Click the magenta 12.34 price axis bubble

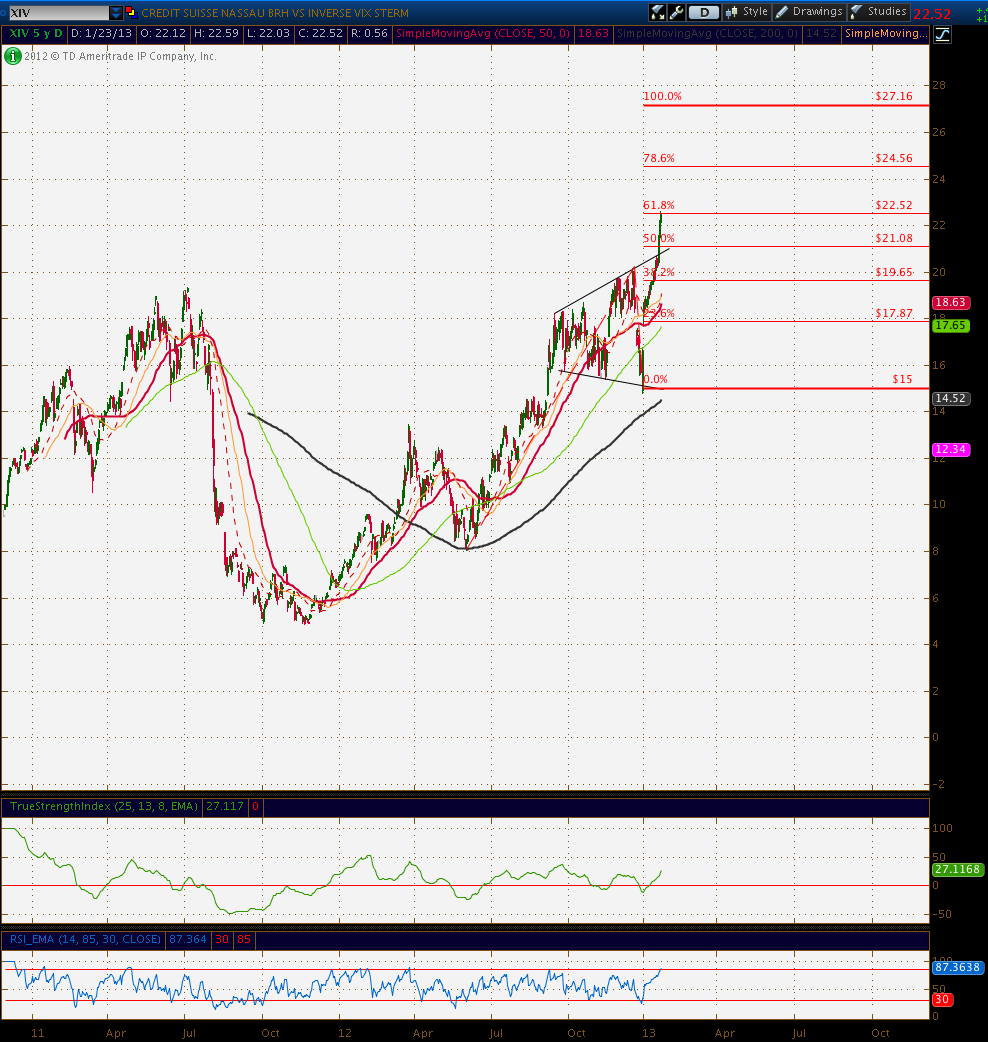[x=951, y=449]
